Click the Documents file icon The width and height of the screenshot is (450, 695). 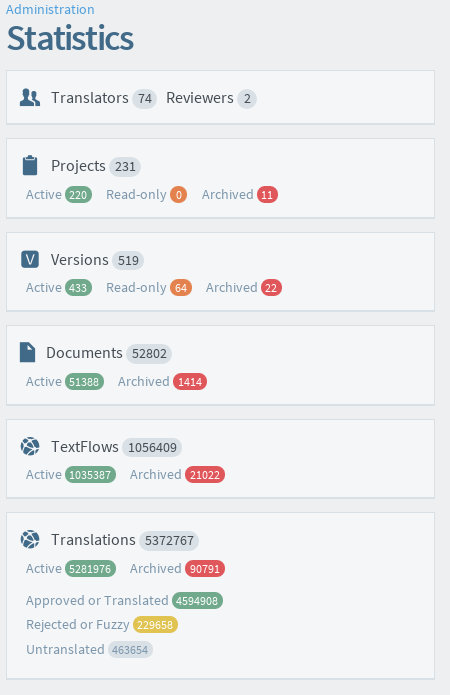click(x=27, y=352)
